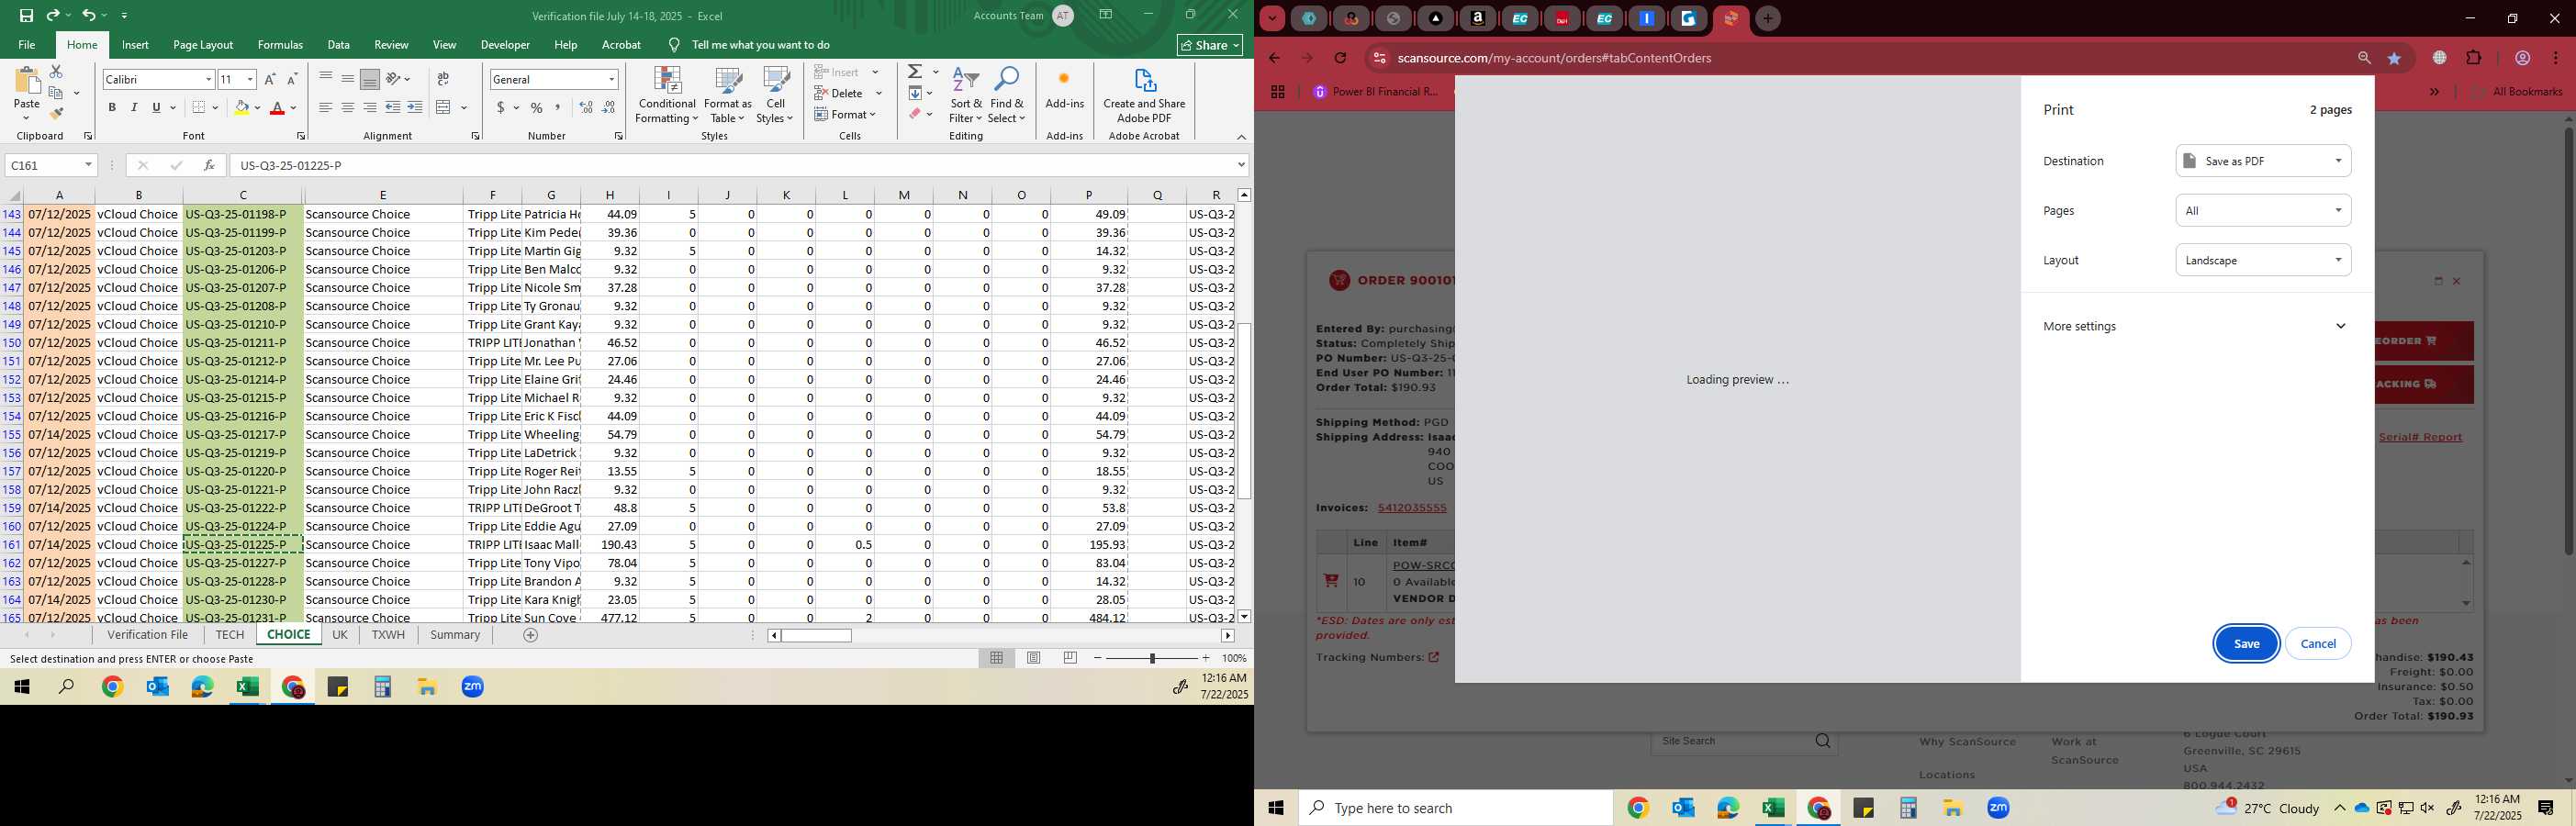Open Format as Table gallery
This screenshot has width=2576, height=826.
[728, 96]
